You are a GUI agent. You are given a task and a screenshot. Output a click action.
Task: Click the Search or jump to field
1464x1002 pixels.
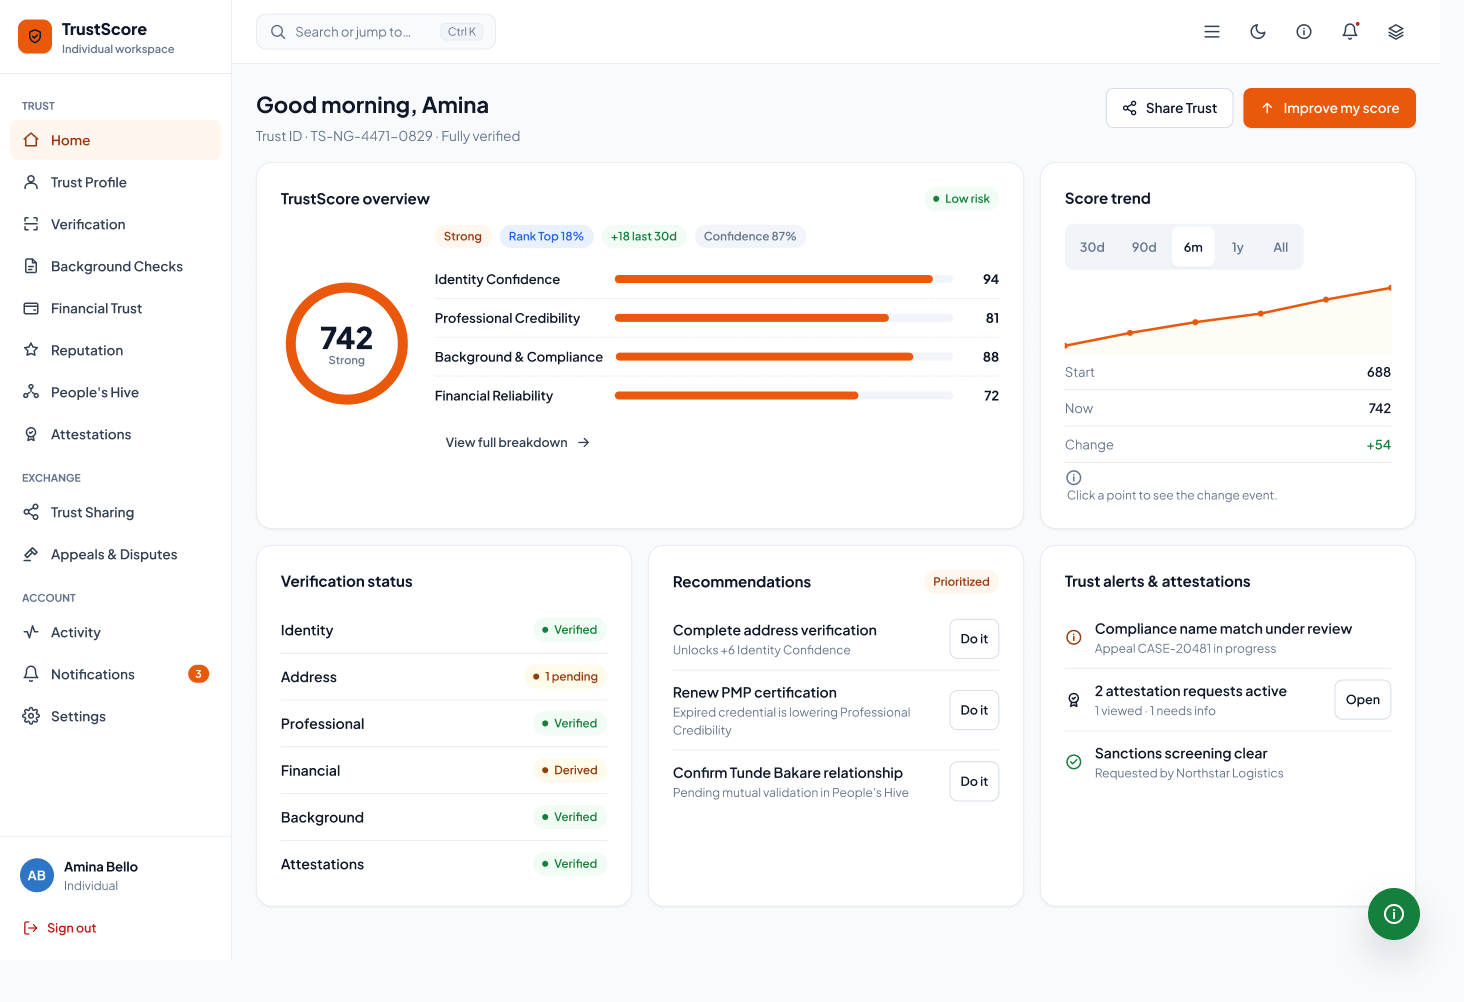coord(376,32)
